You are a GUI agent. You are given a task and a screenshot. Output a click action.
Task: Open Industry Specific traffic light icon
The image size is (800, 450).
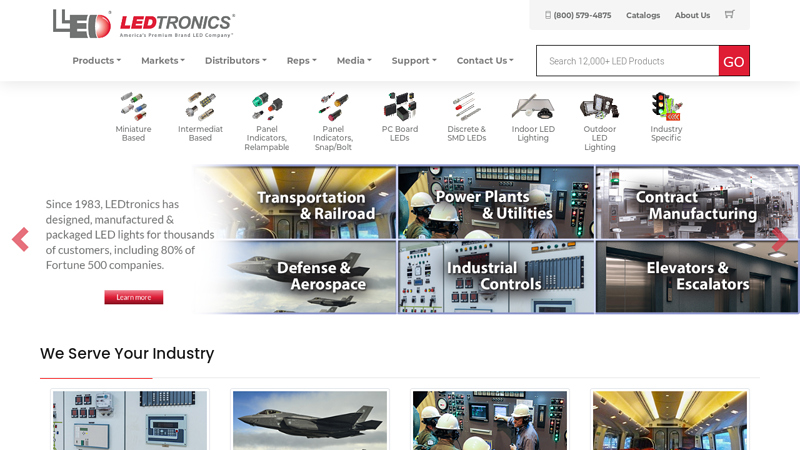click(x=666, y=106)
